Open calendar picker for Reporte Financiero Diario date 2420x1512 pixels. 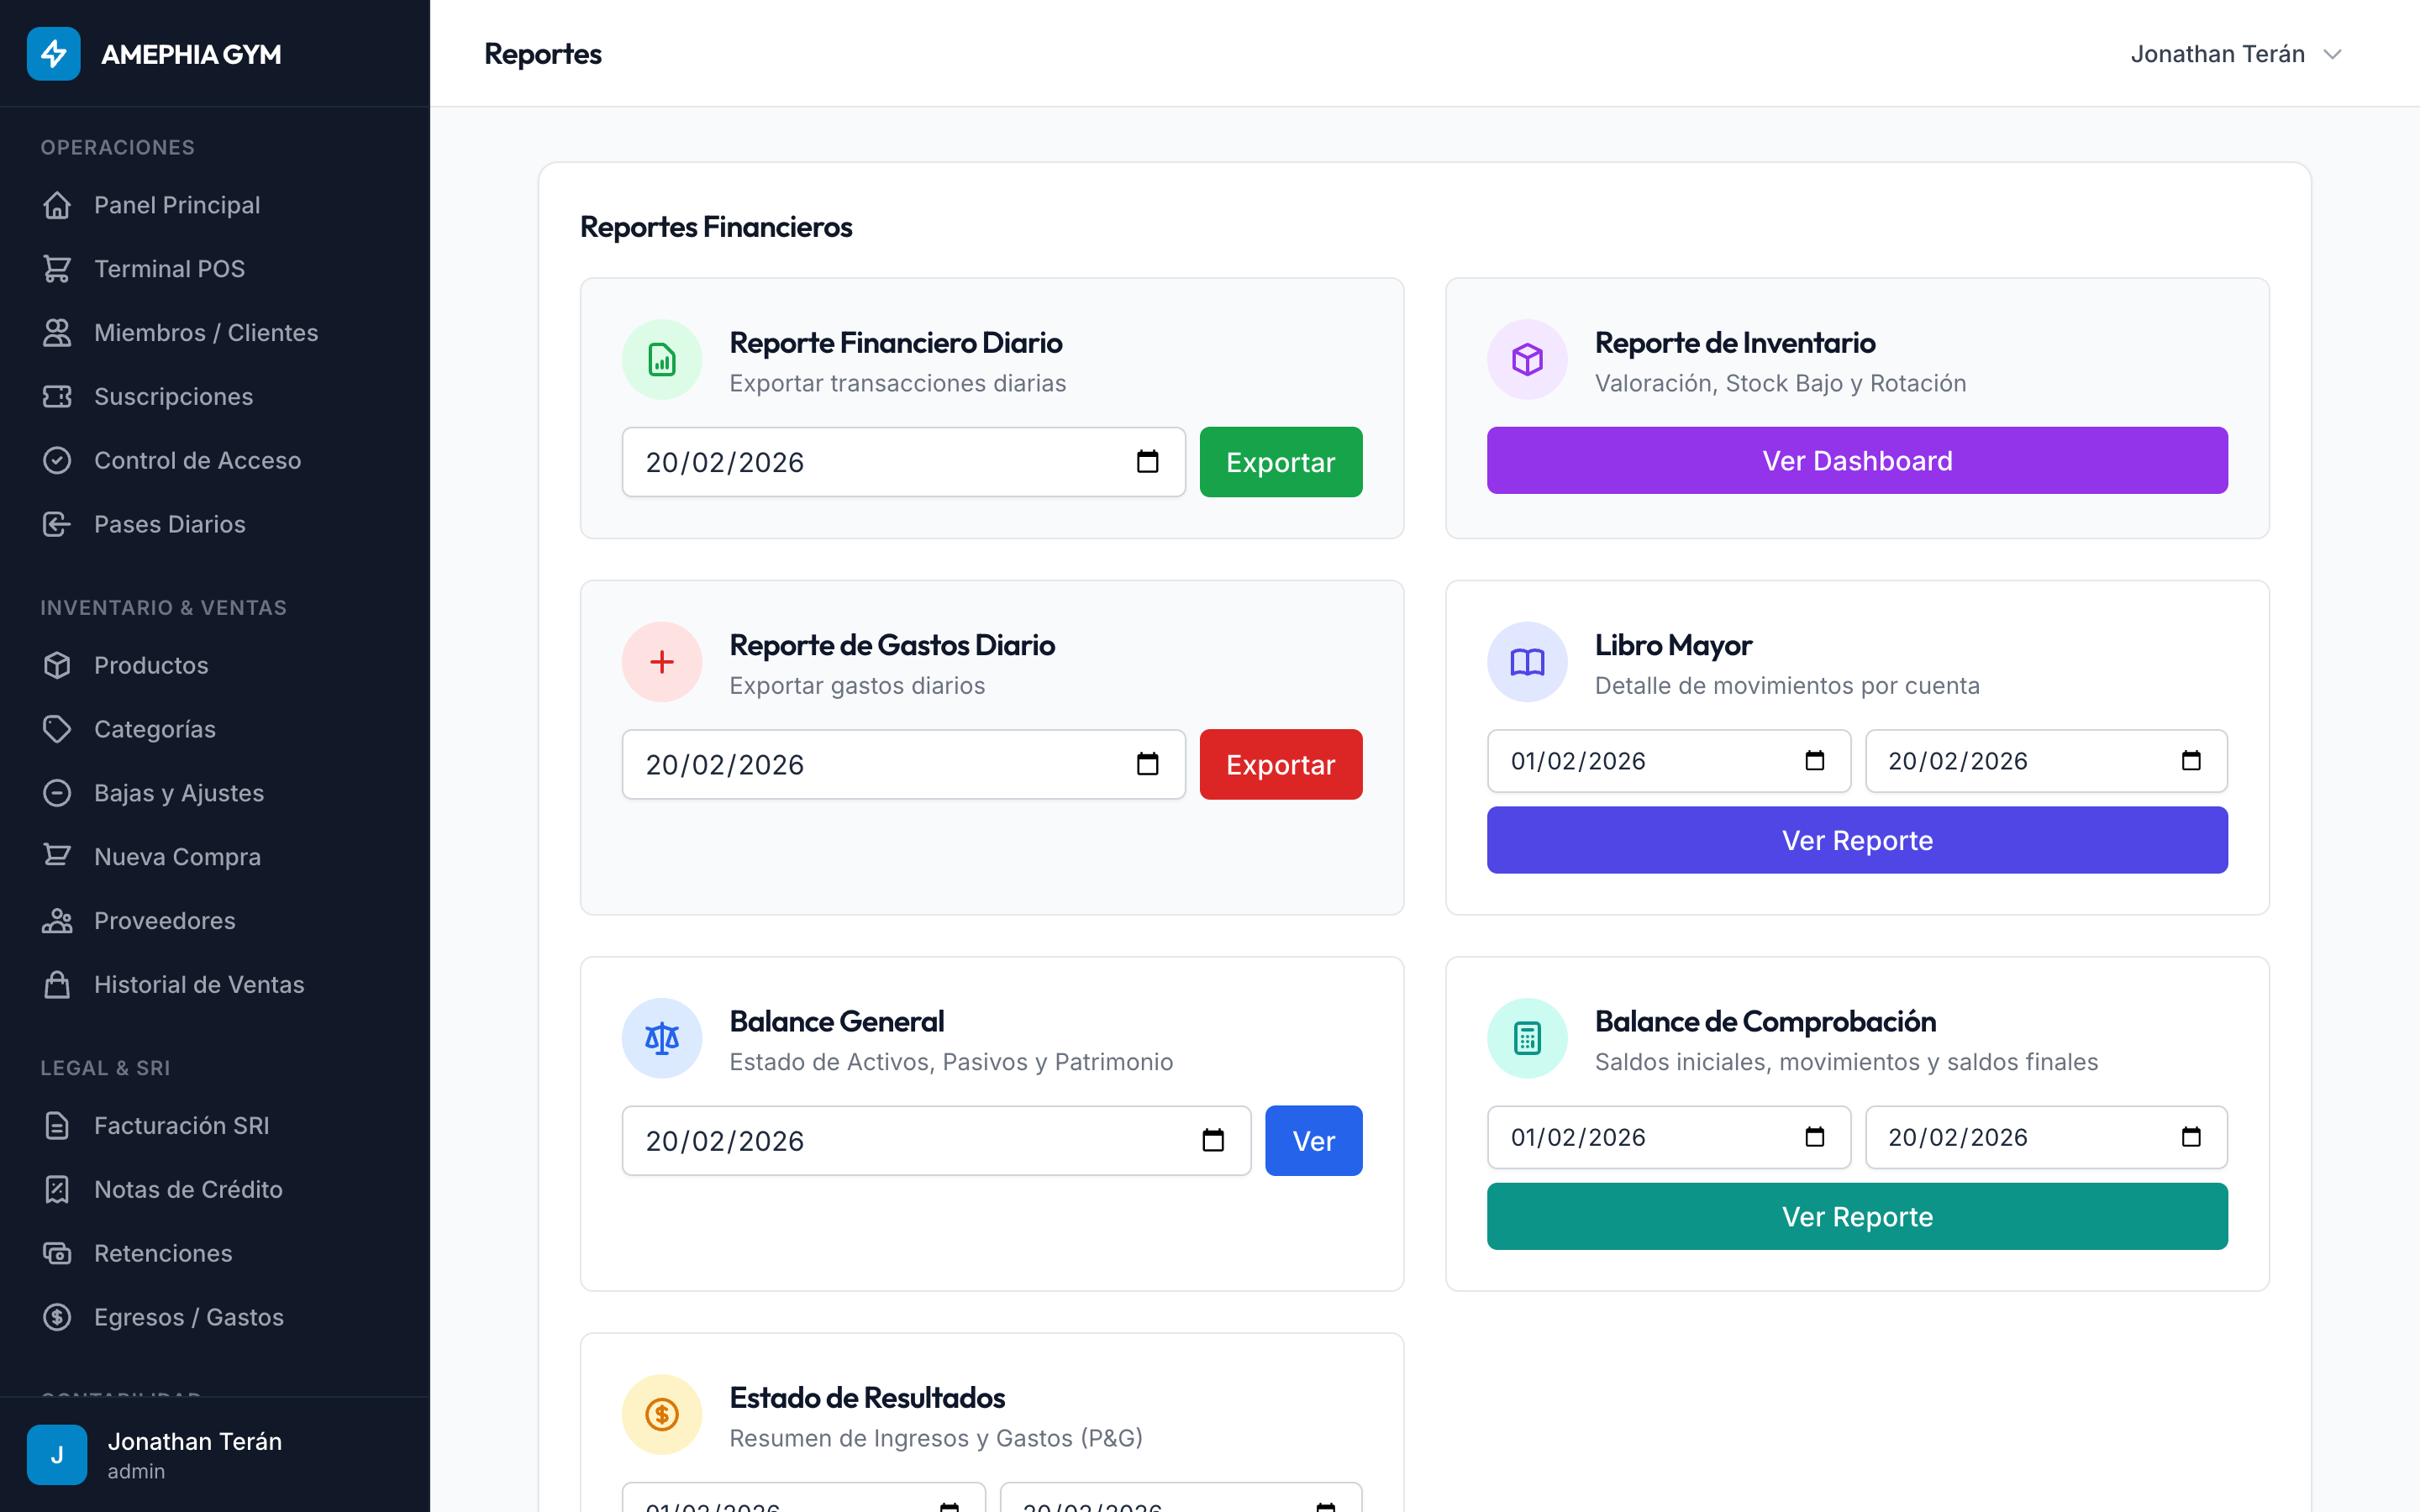pyautogui.click(x=1147, y=462)
